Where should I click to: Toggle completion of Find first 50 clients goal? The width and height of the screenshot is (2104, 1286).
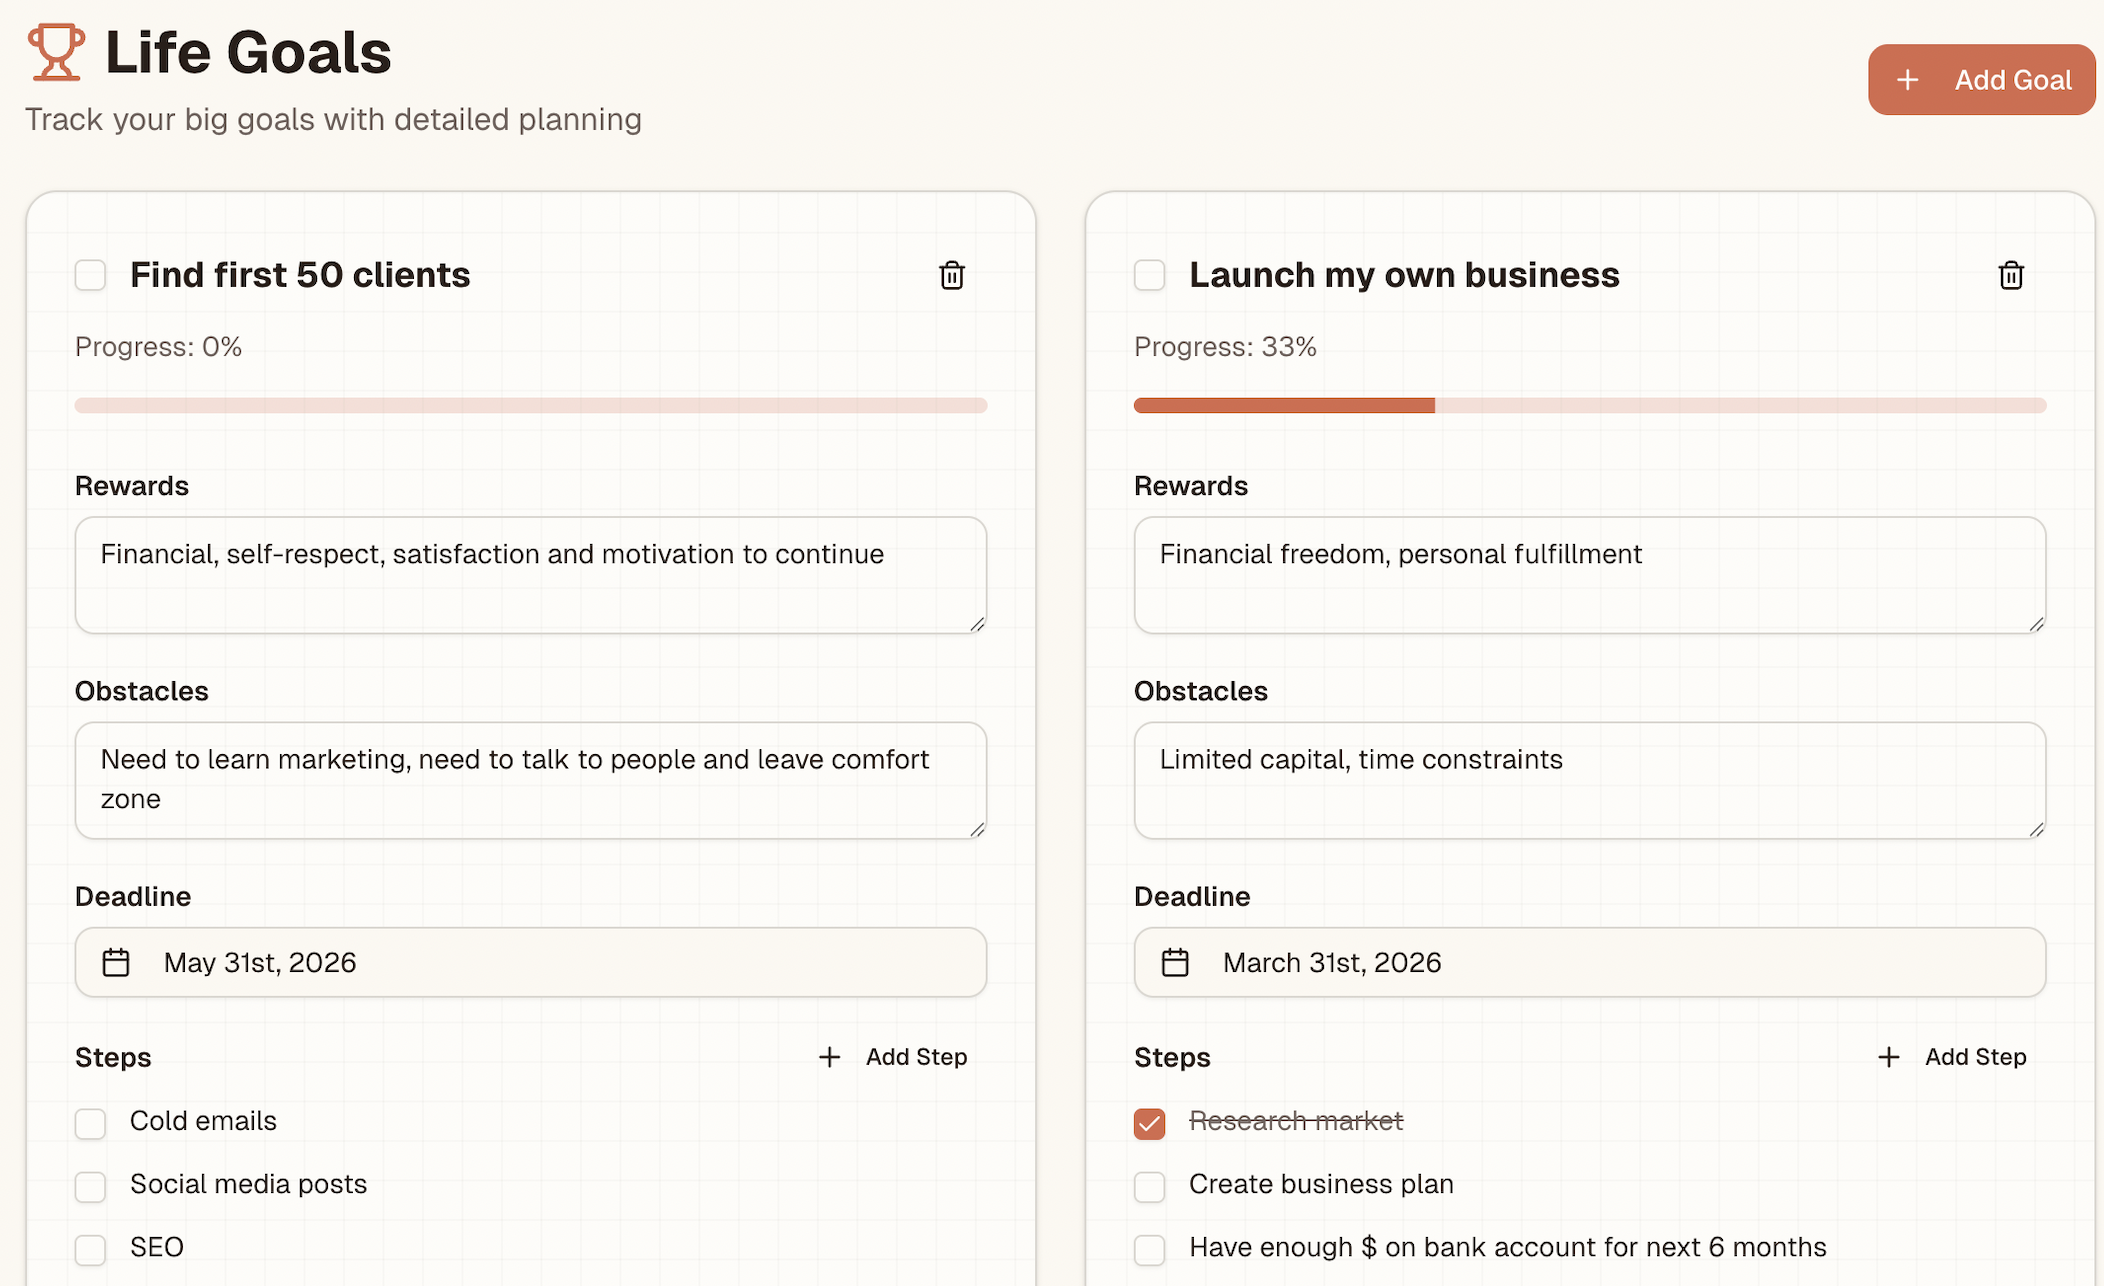(x=90, y=275)
